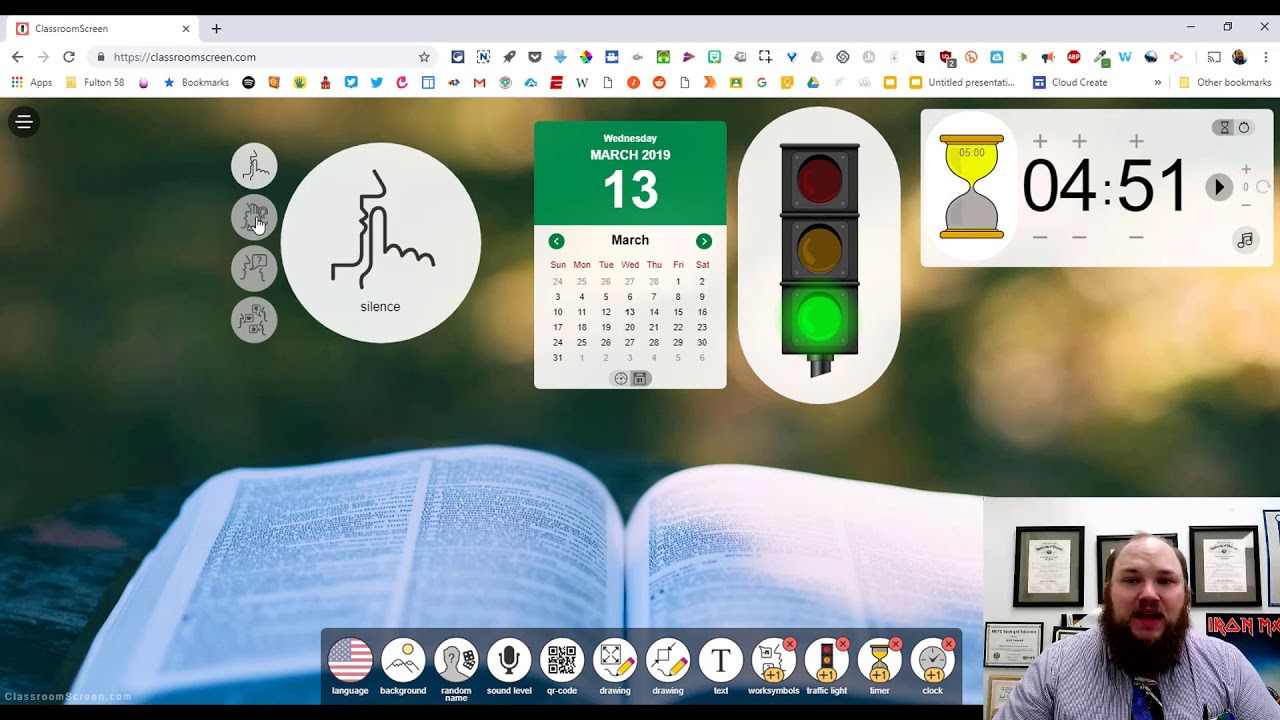Expand hidden bookmarks with the chevron
The image size is (1280, 720).
1158,82
